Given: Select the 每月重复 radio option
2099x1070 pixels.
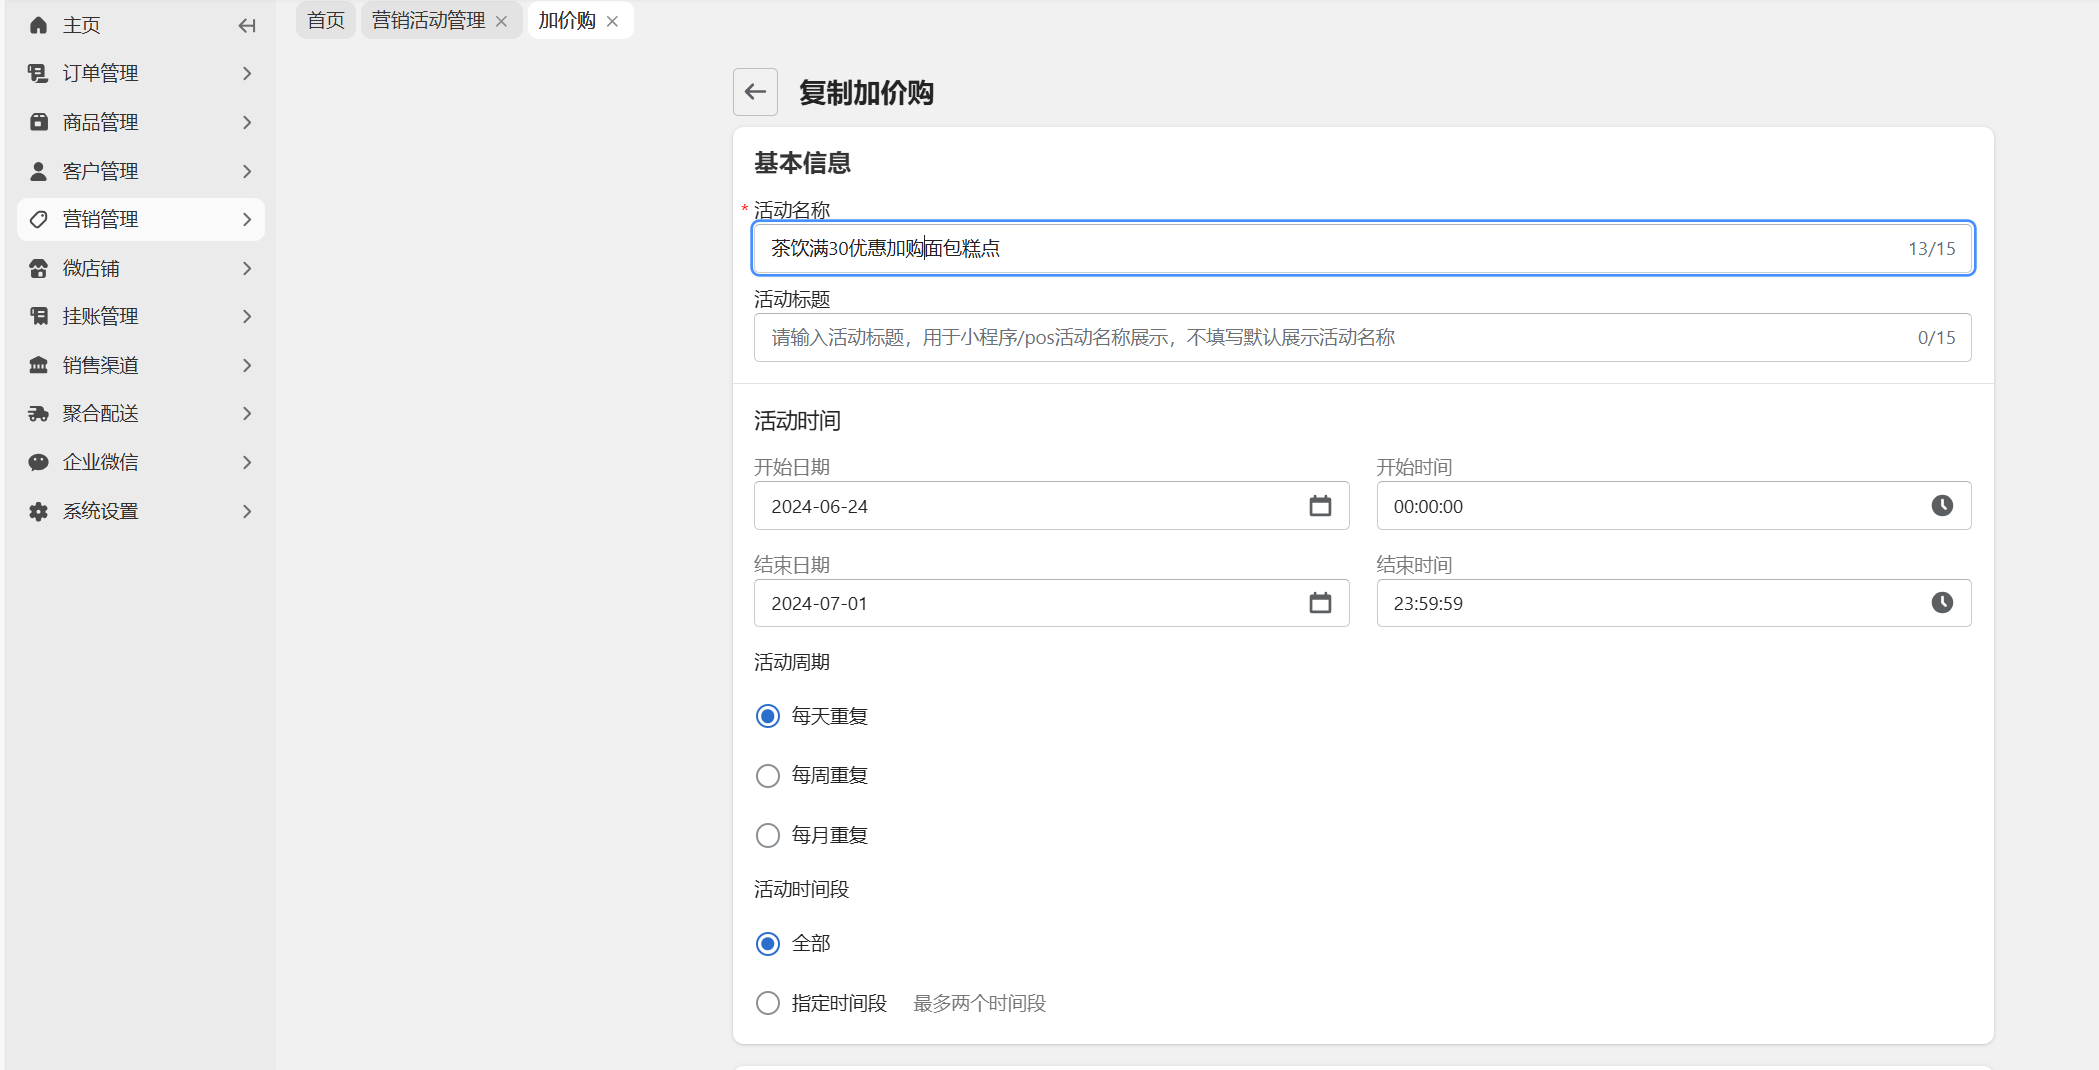Looking at the screenshot, I should point(768,835).
